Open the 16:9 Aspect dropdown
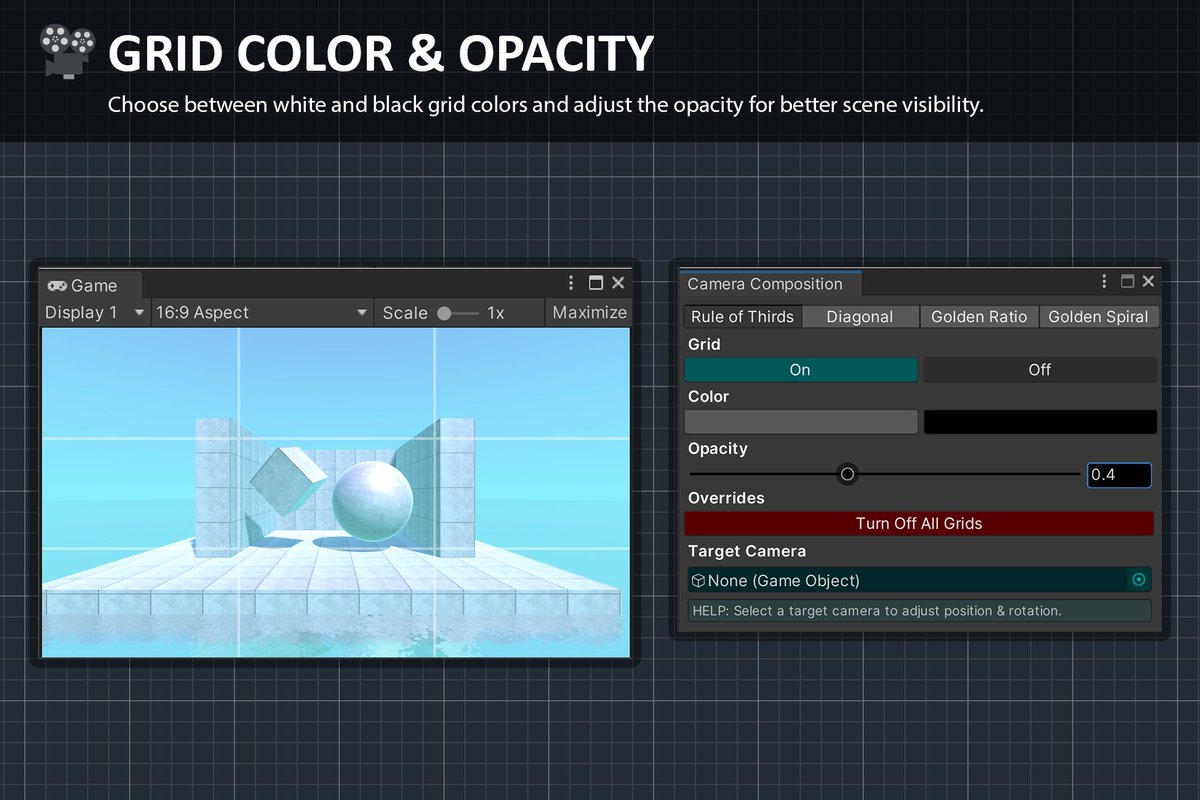Image resolution: width=1200 pixels, height=800 pixels. (x=262, y=312)
